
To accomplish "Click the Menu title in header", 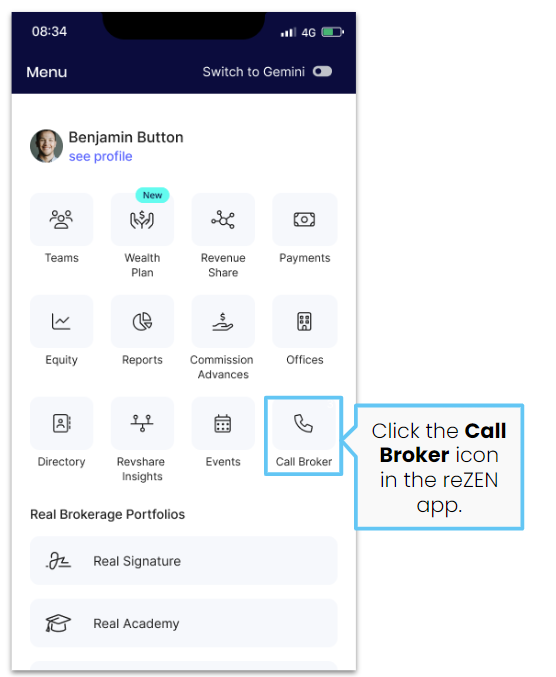I will (47, 72).
